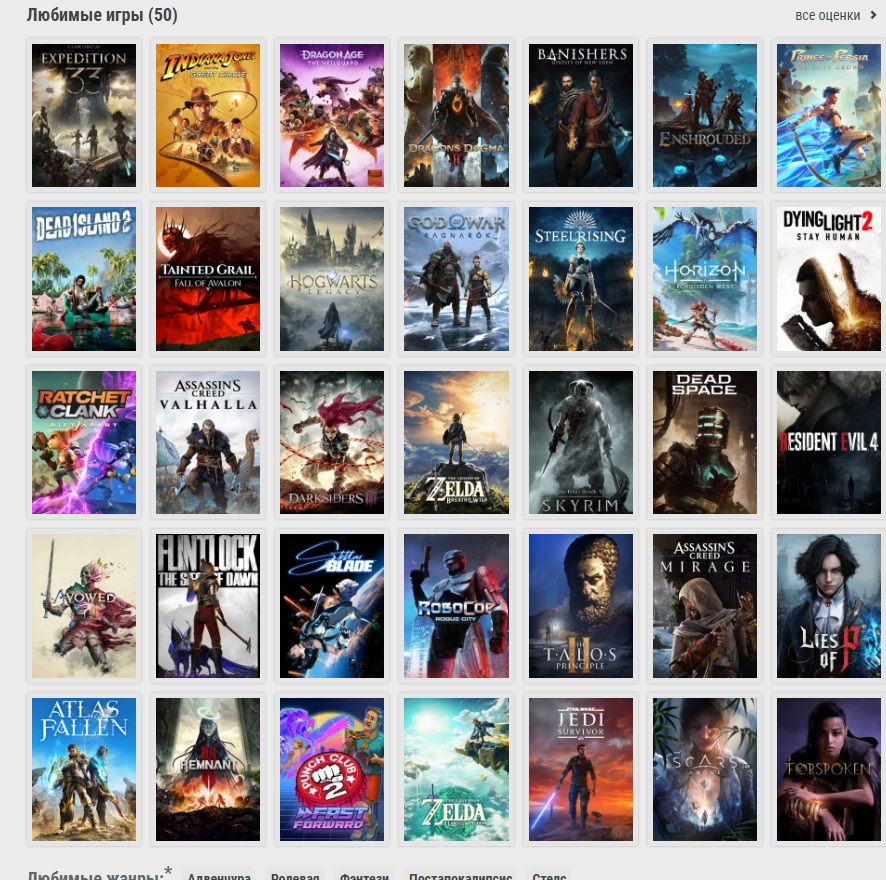Open Prince of Persia: The Lost Crown cover
This screenshot has height=880, width=886.
point(829,115)
